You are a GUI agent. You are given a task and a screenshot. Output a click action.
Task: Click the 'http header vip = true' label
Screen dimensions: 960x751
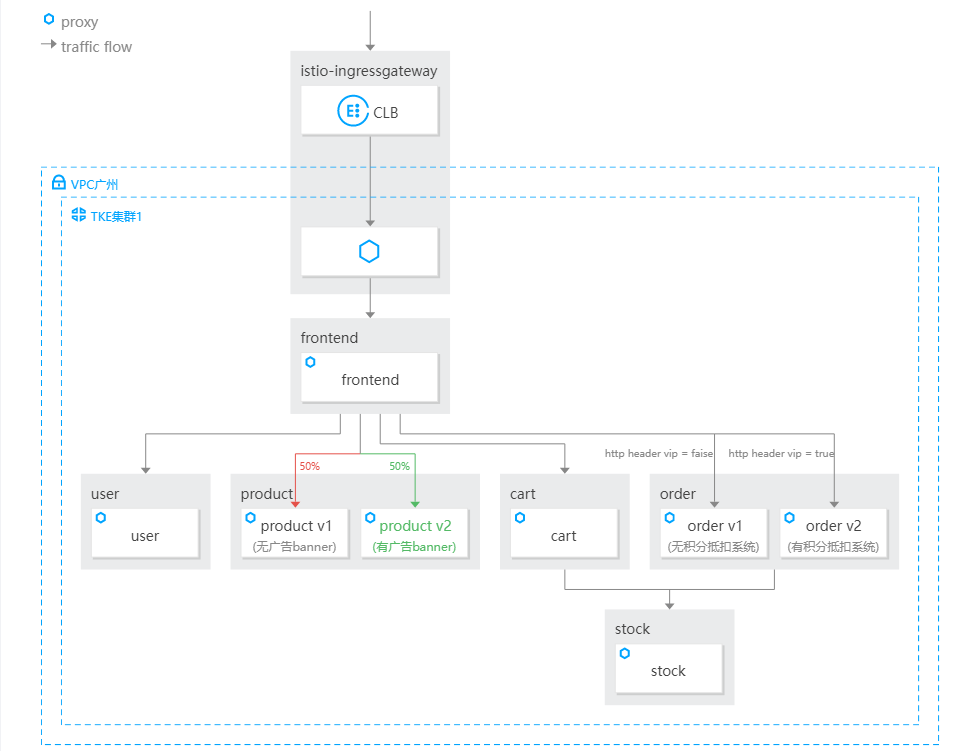781,454
